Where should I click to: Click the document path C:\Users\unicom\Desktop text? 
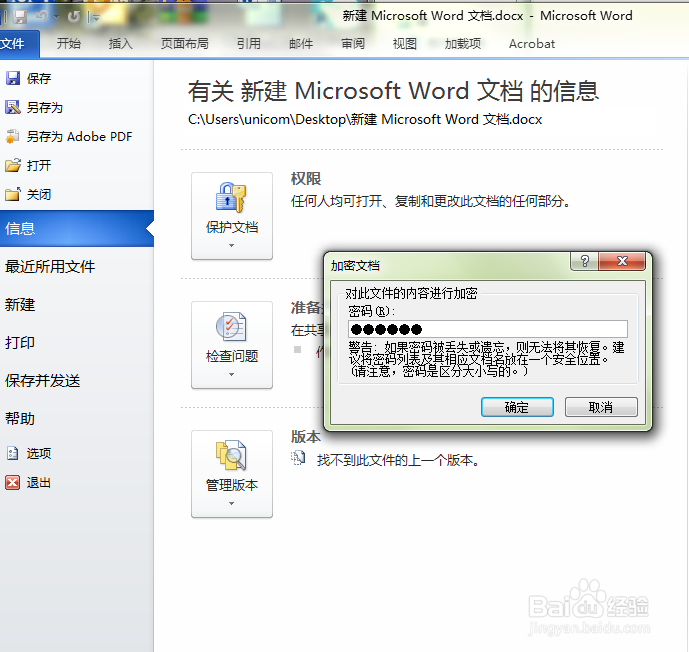[x=365, y=120]
